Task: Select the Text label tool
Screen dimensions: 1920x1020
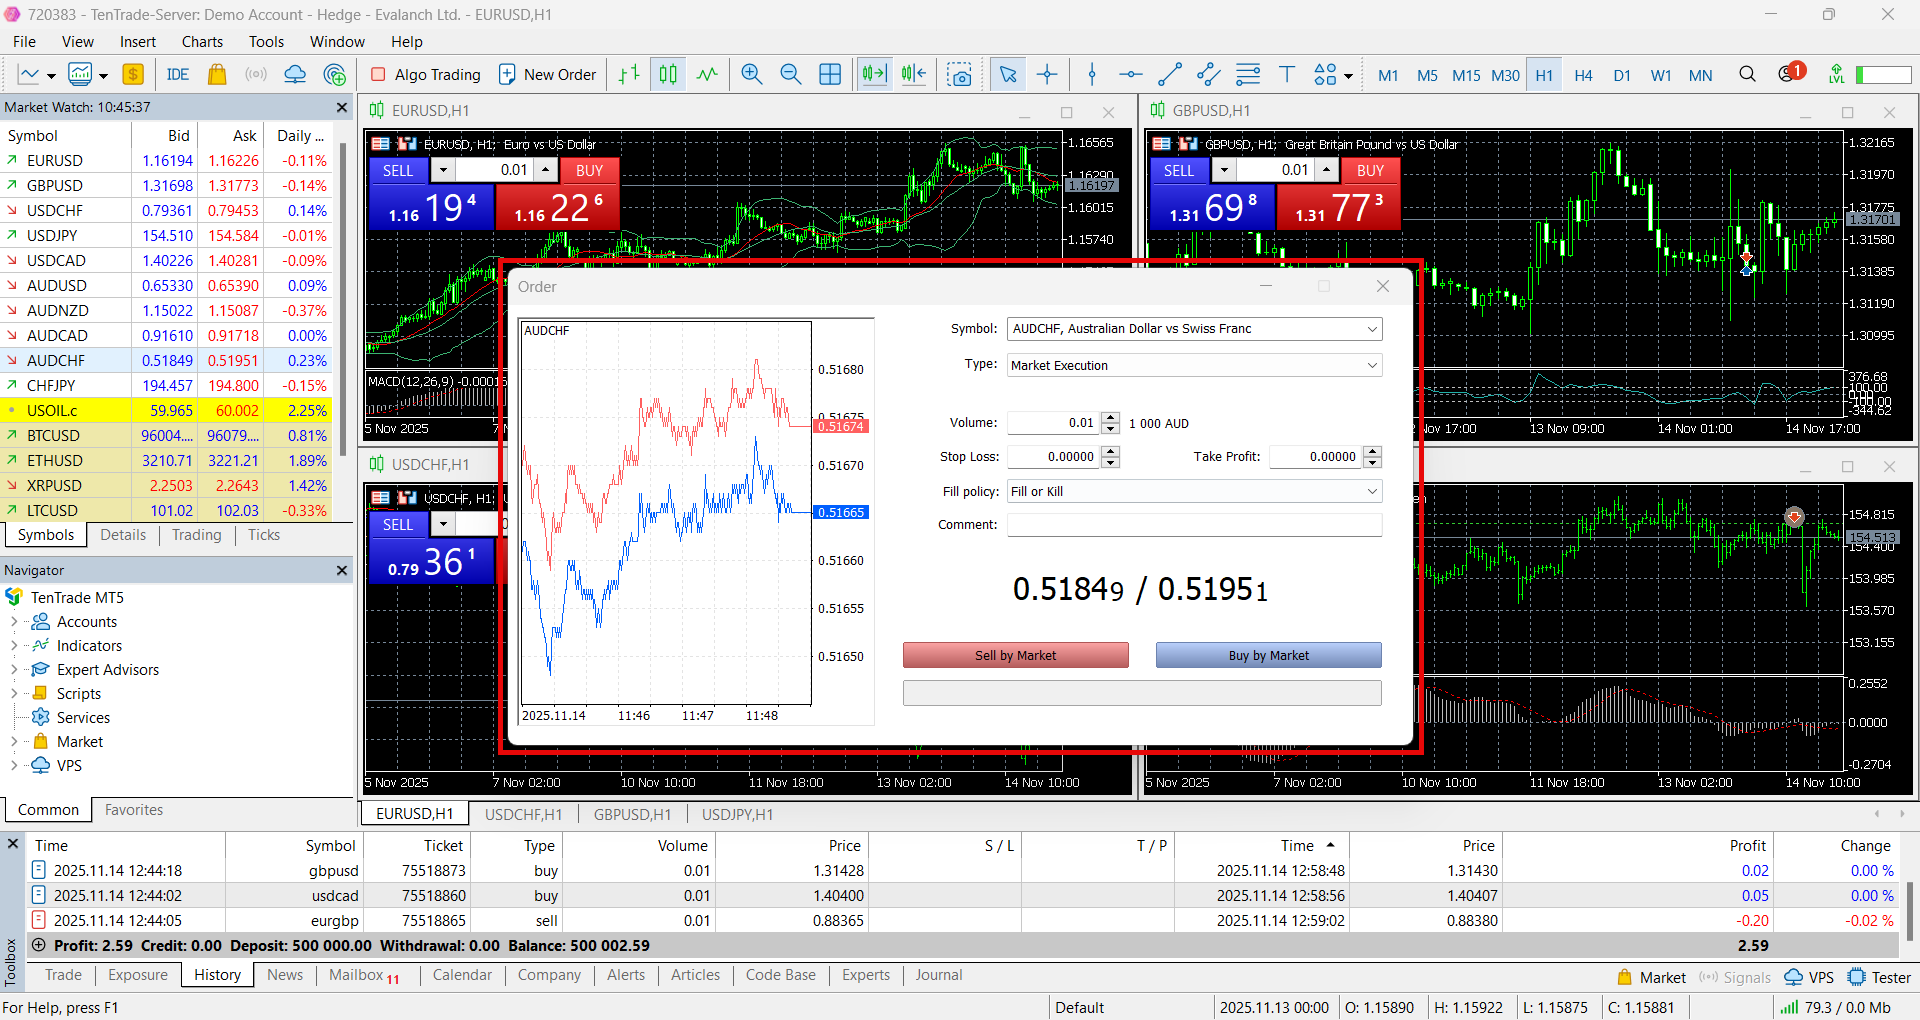Action: 1287,74
